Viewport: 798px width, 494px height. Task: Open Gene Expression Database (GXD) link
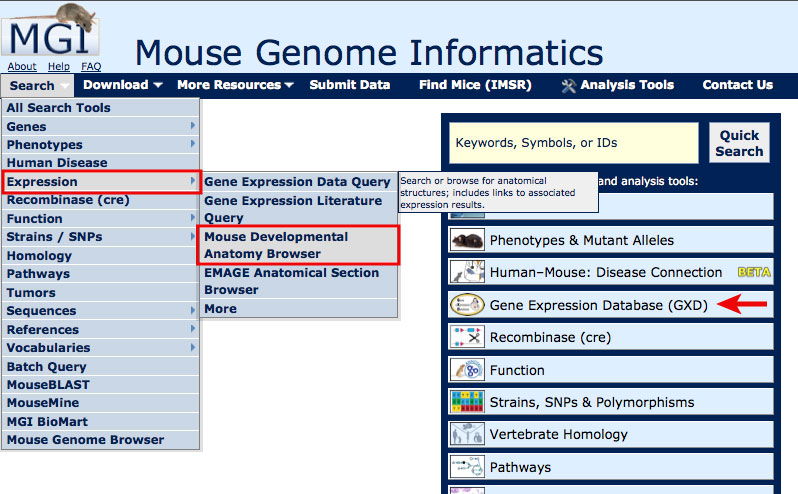tap(598, 305)
